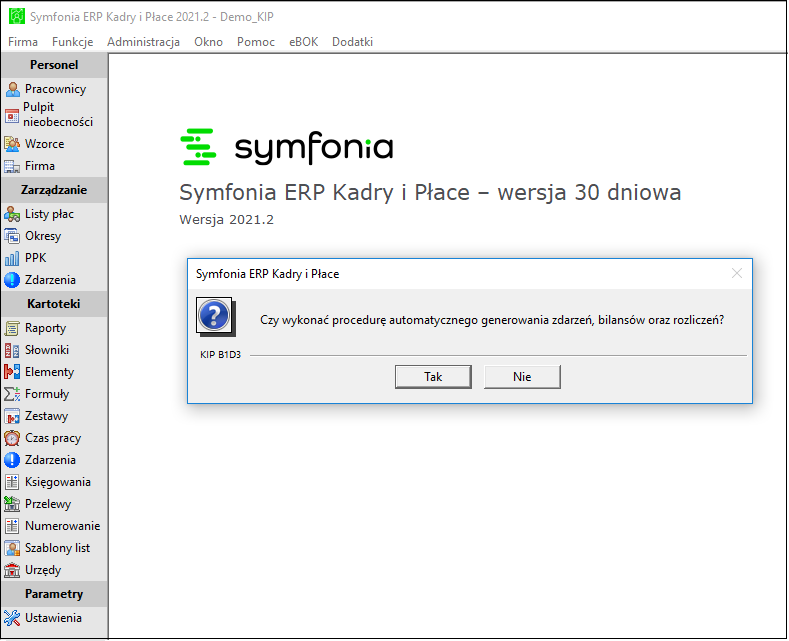Open the Funkcje menu
Image resolution: width=789 pixels, height=641 pixels.
(72, 42)
